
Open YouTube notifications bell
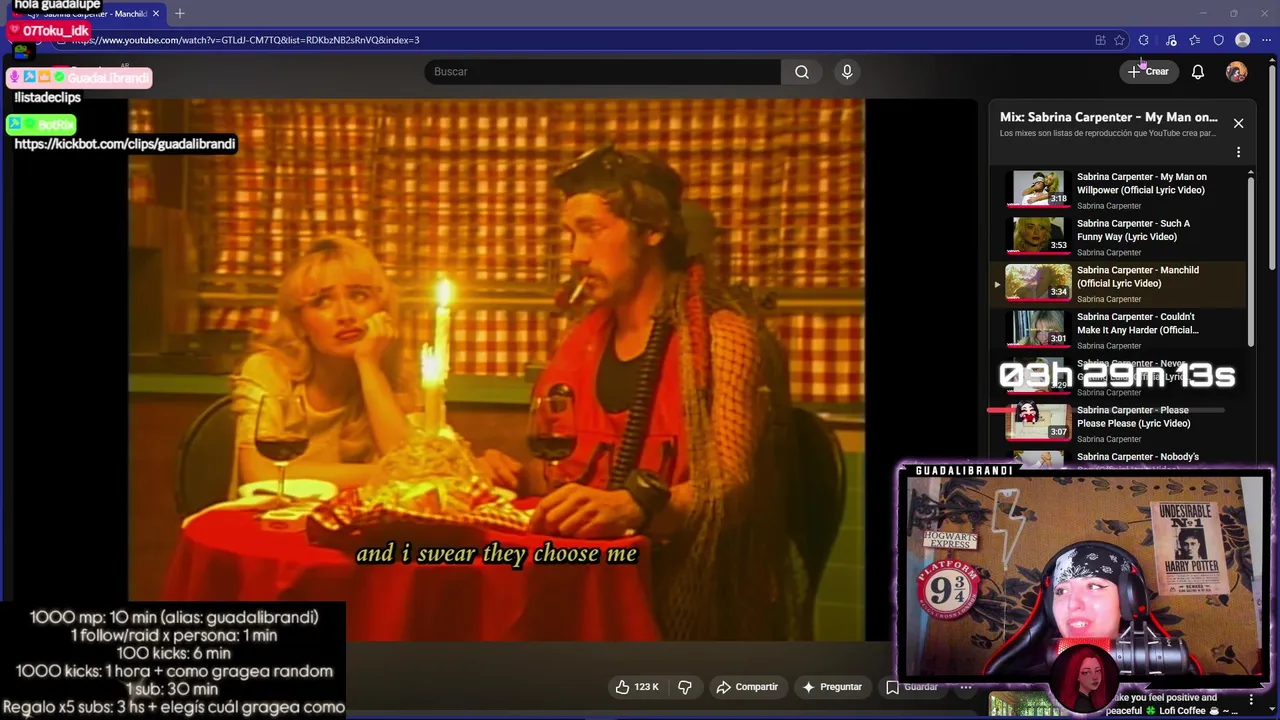pos(1198,72)
